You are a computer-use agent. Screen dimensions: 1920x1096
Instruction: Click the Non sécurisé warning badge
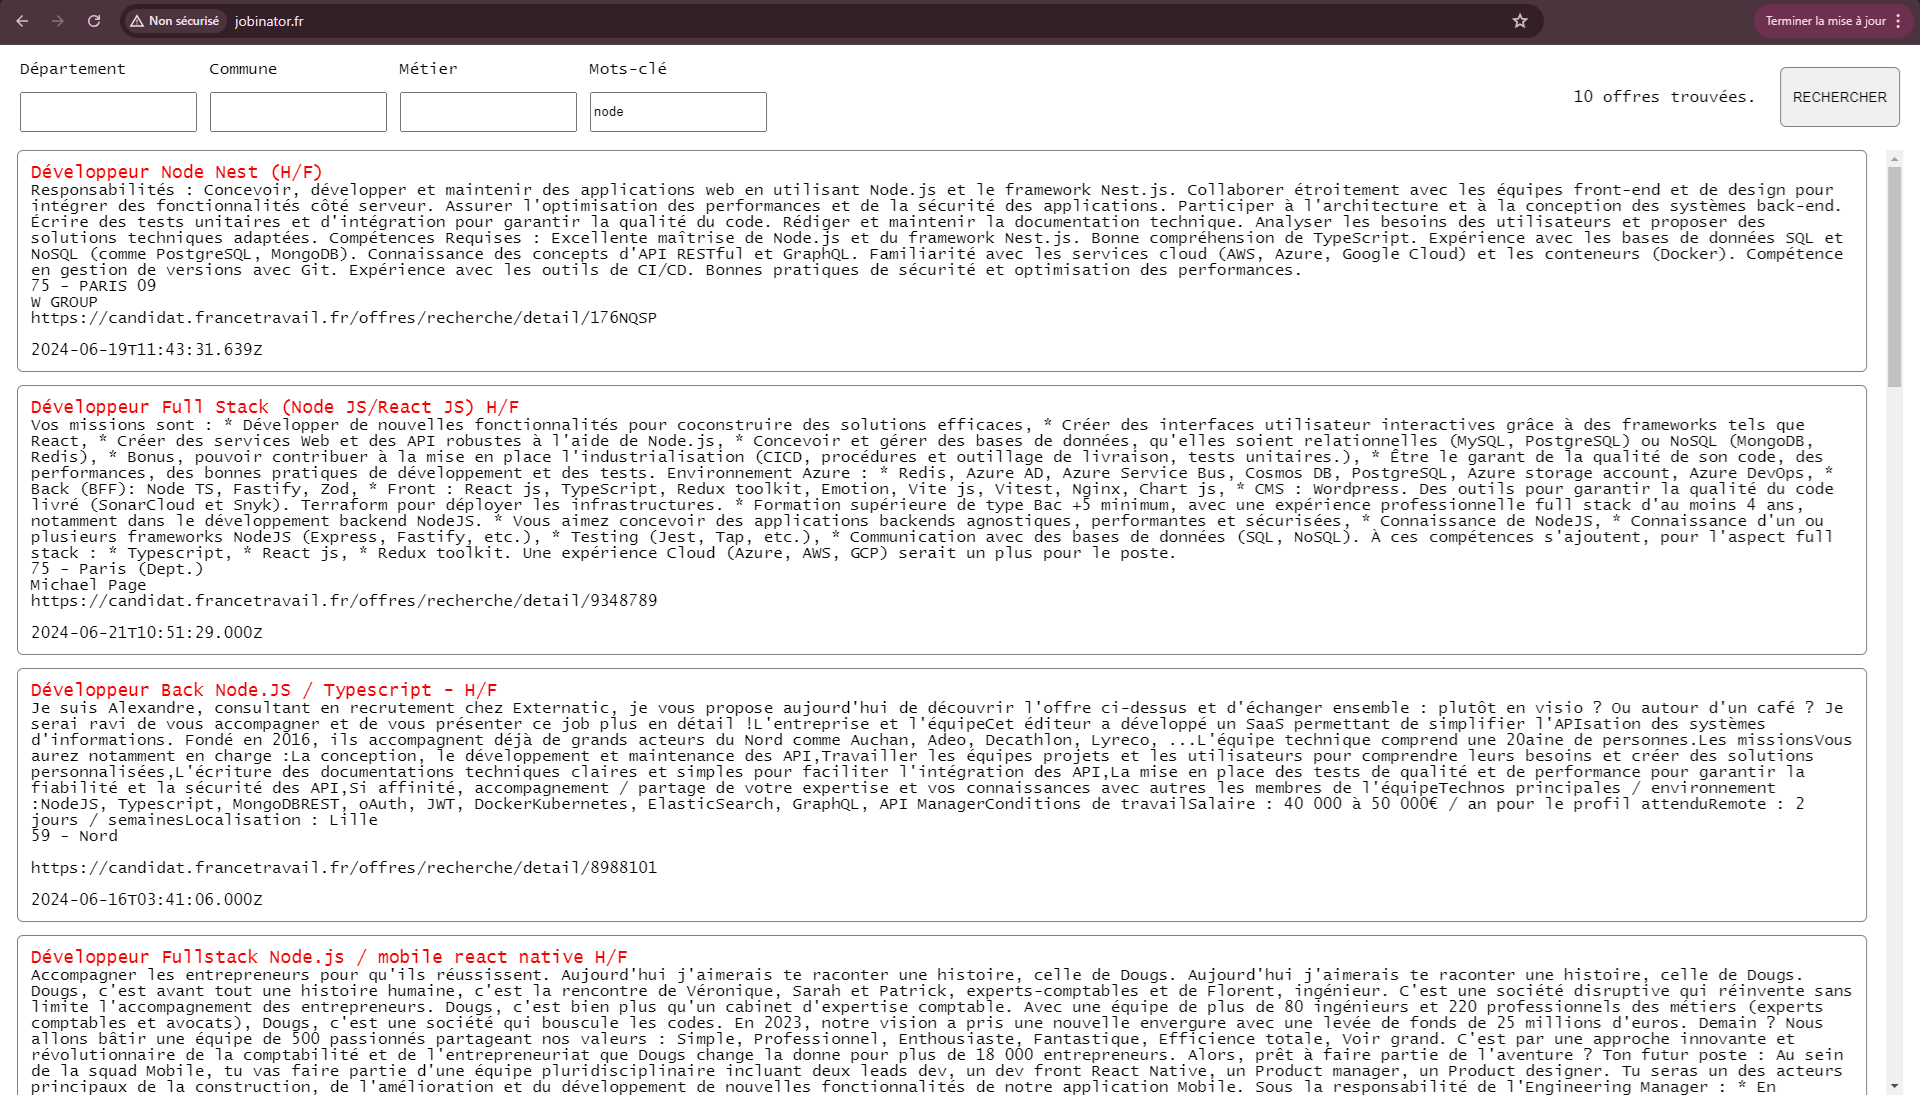[x=175, y=21]
